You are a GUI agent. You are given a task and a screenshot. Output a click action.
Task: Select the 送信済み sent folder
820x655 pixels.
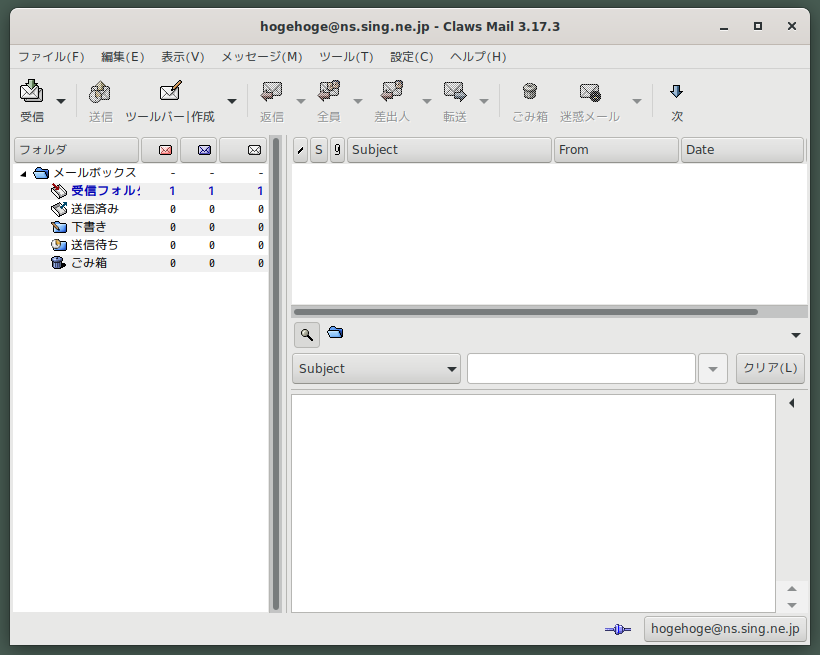click(140, 209)
